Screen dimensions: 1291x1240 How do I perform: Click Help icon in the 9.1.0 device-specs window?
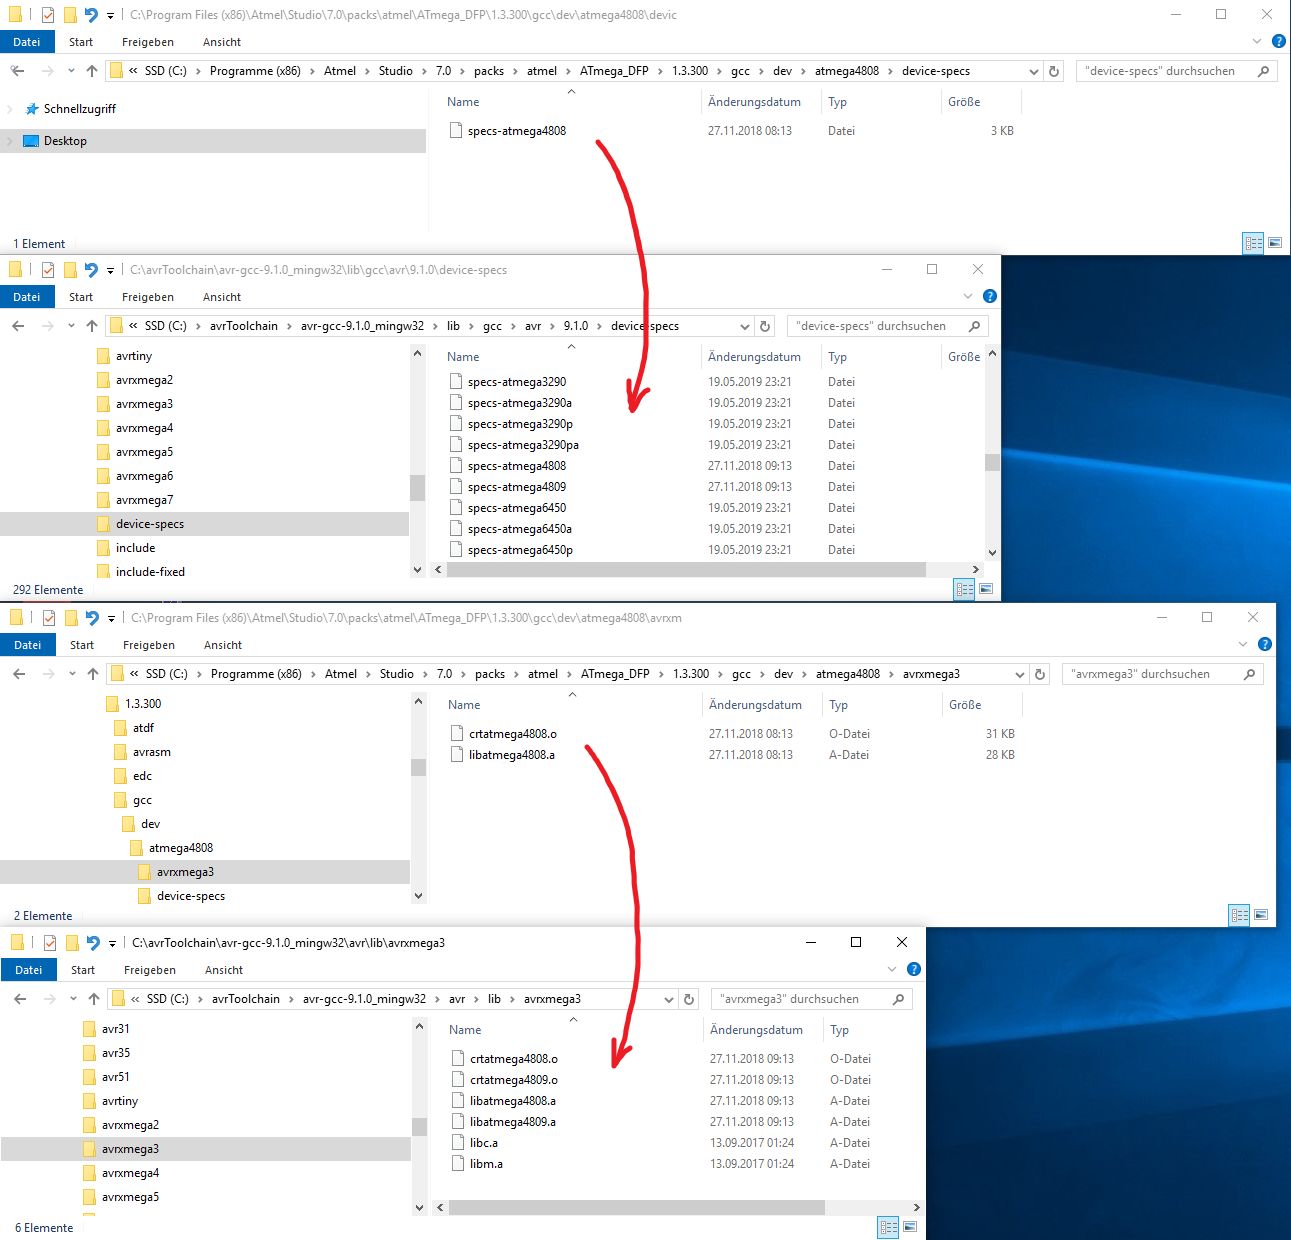tap(990, 296)
